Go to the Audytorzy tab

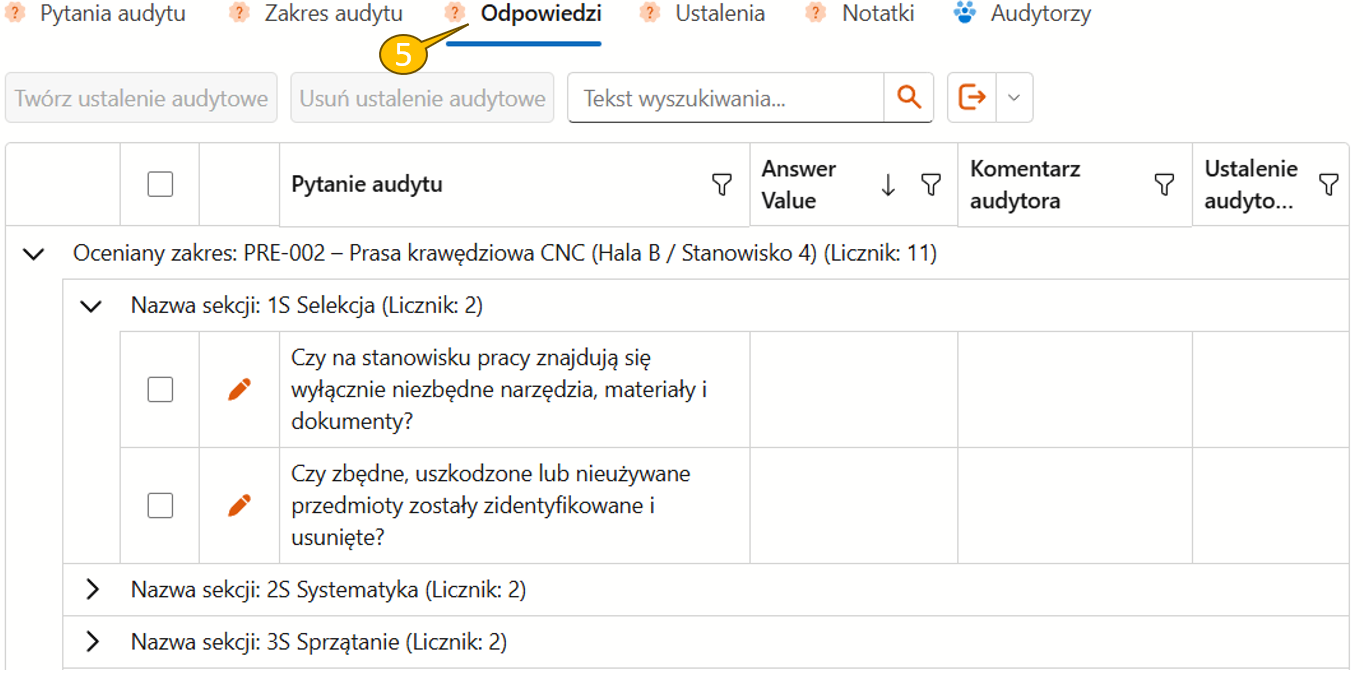(1041, 14)
